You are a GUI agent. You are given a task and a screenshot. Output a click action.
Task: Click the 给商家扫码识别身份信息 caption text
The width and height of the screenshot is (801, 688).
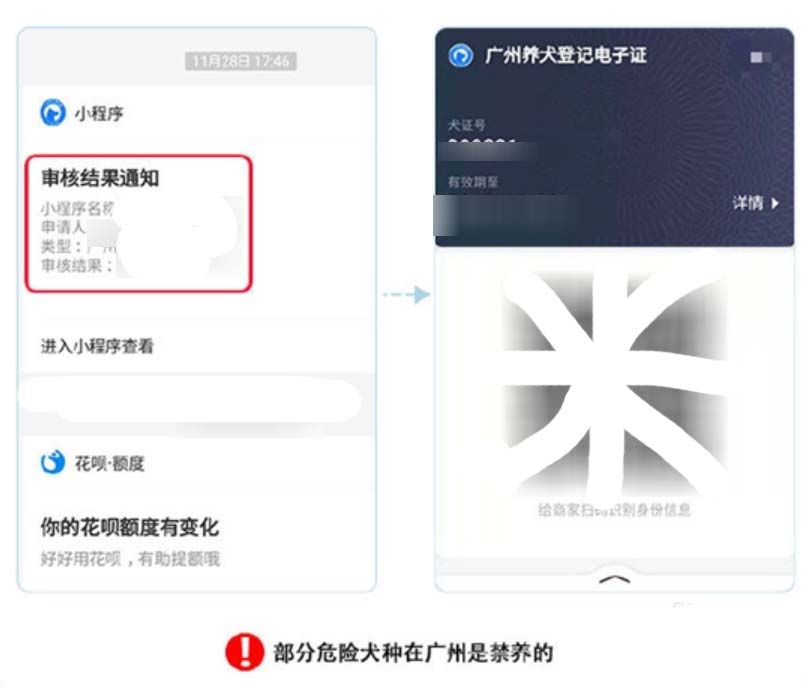click(615, 510)
